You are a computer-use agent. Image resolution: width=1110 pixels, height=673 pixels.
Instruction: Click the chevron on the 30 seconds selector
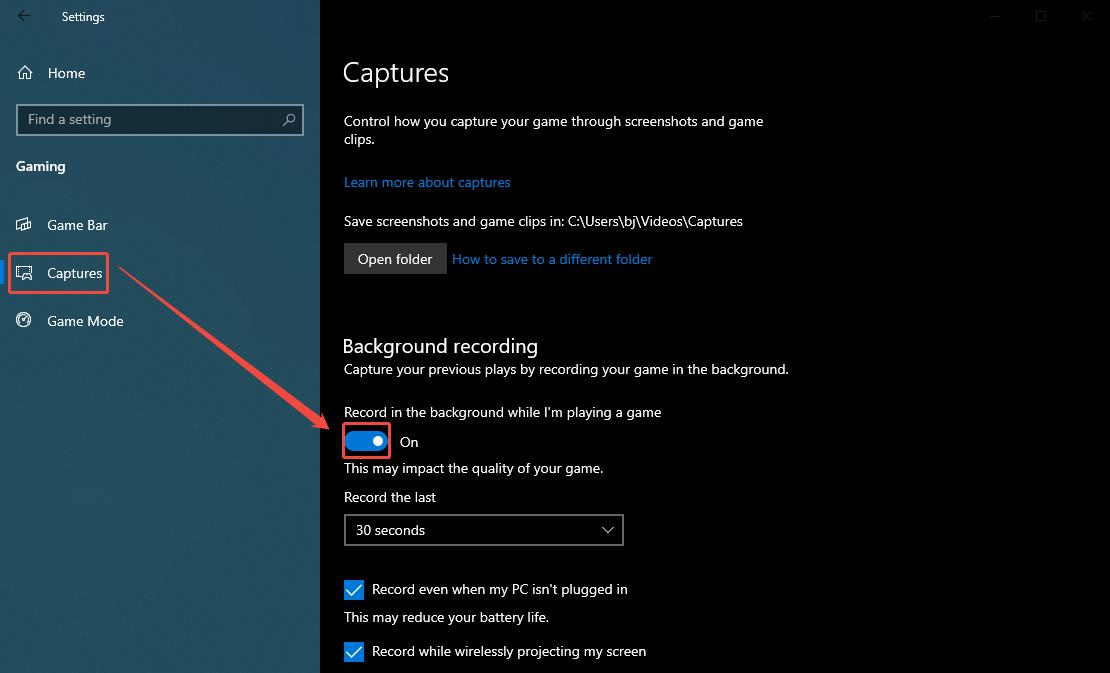coord(607,530)
